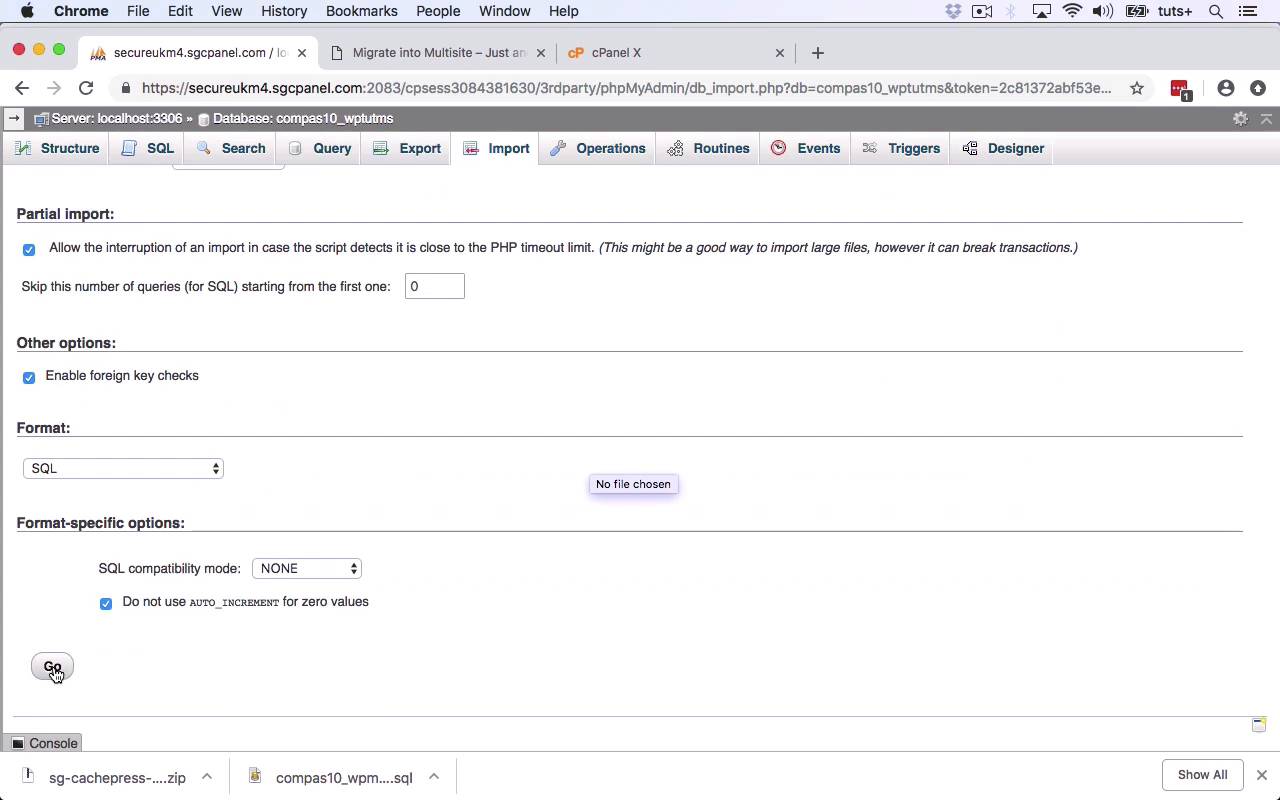Click the Go button
Viewport: 1280px width, 800px height.
click(52, 667)
